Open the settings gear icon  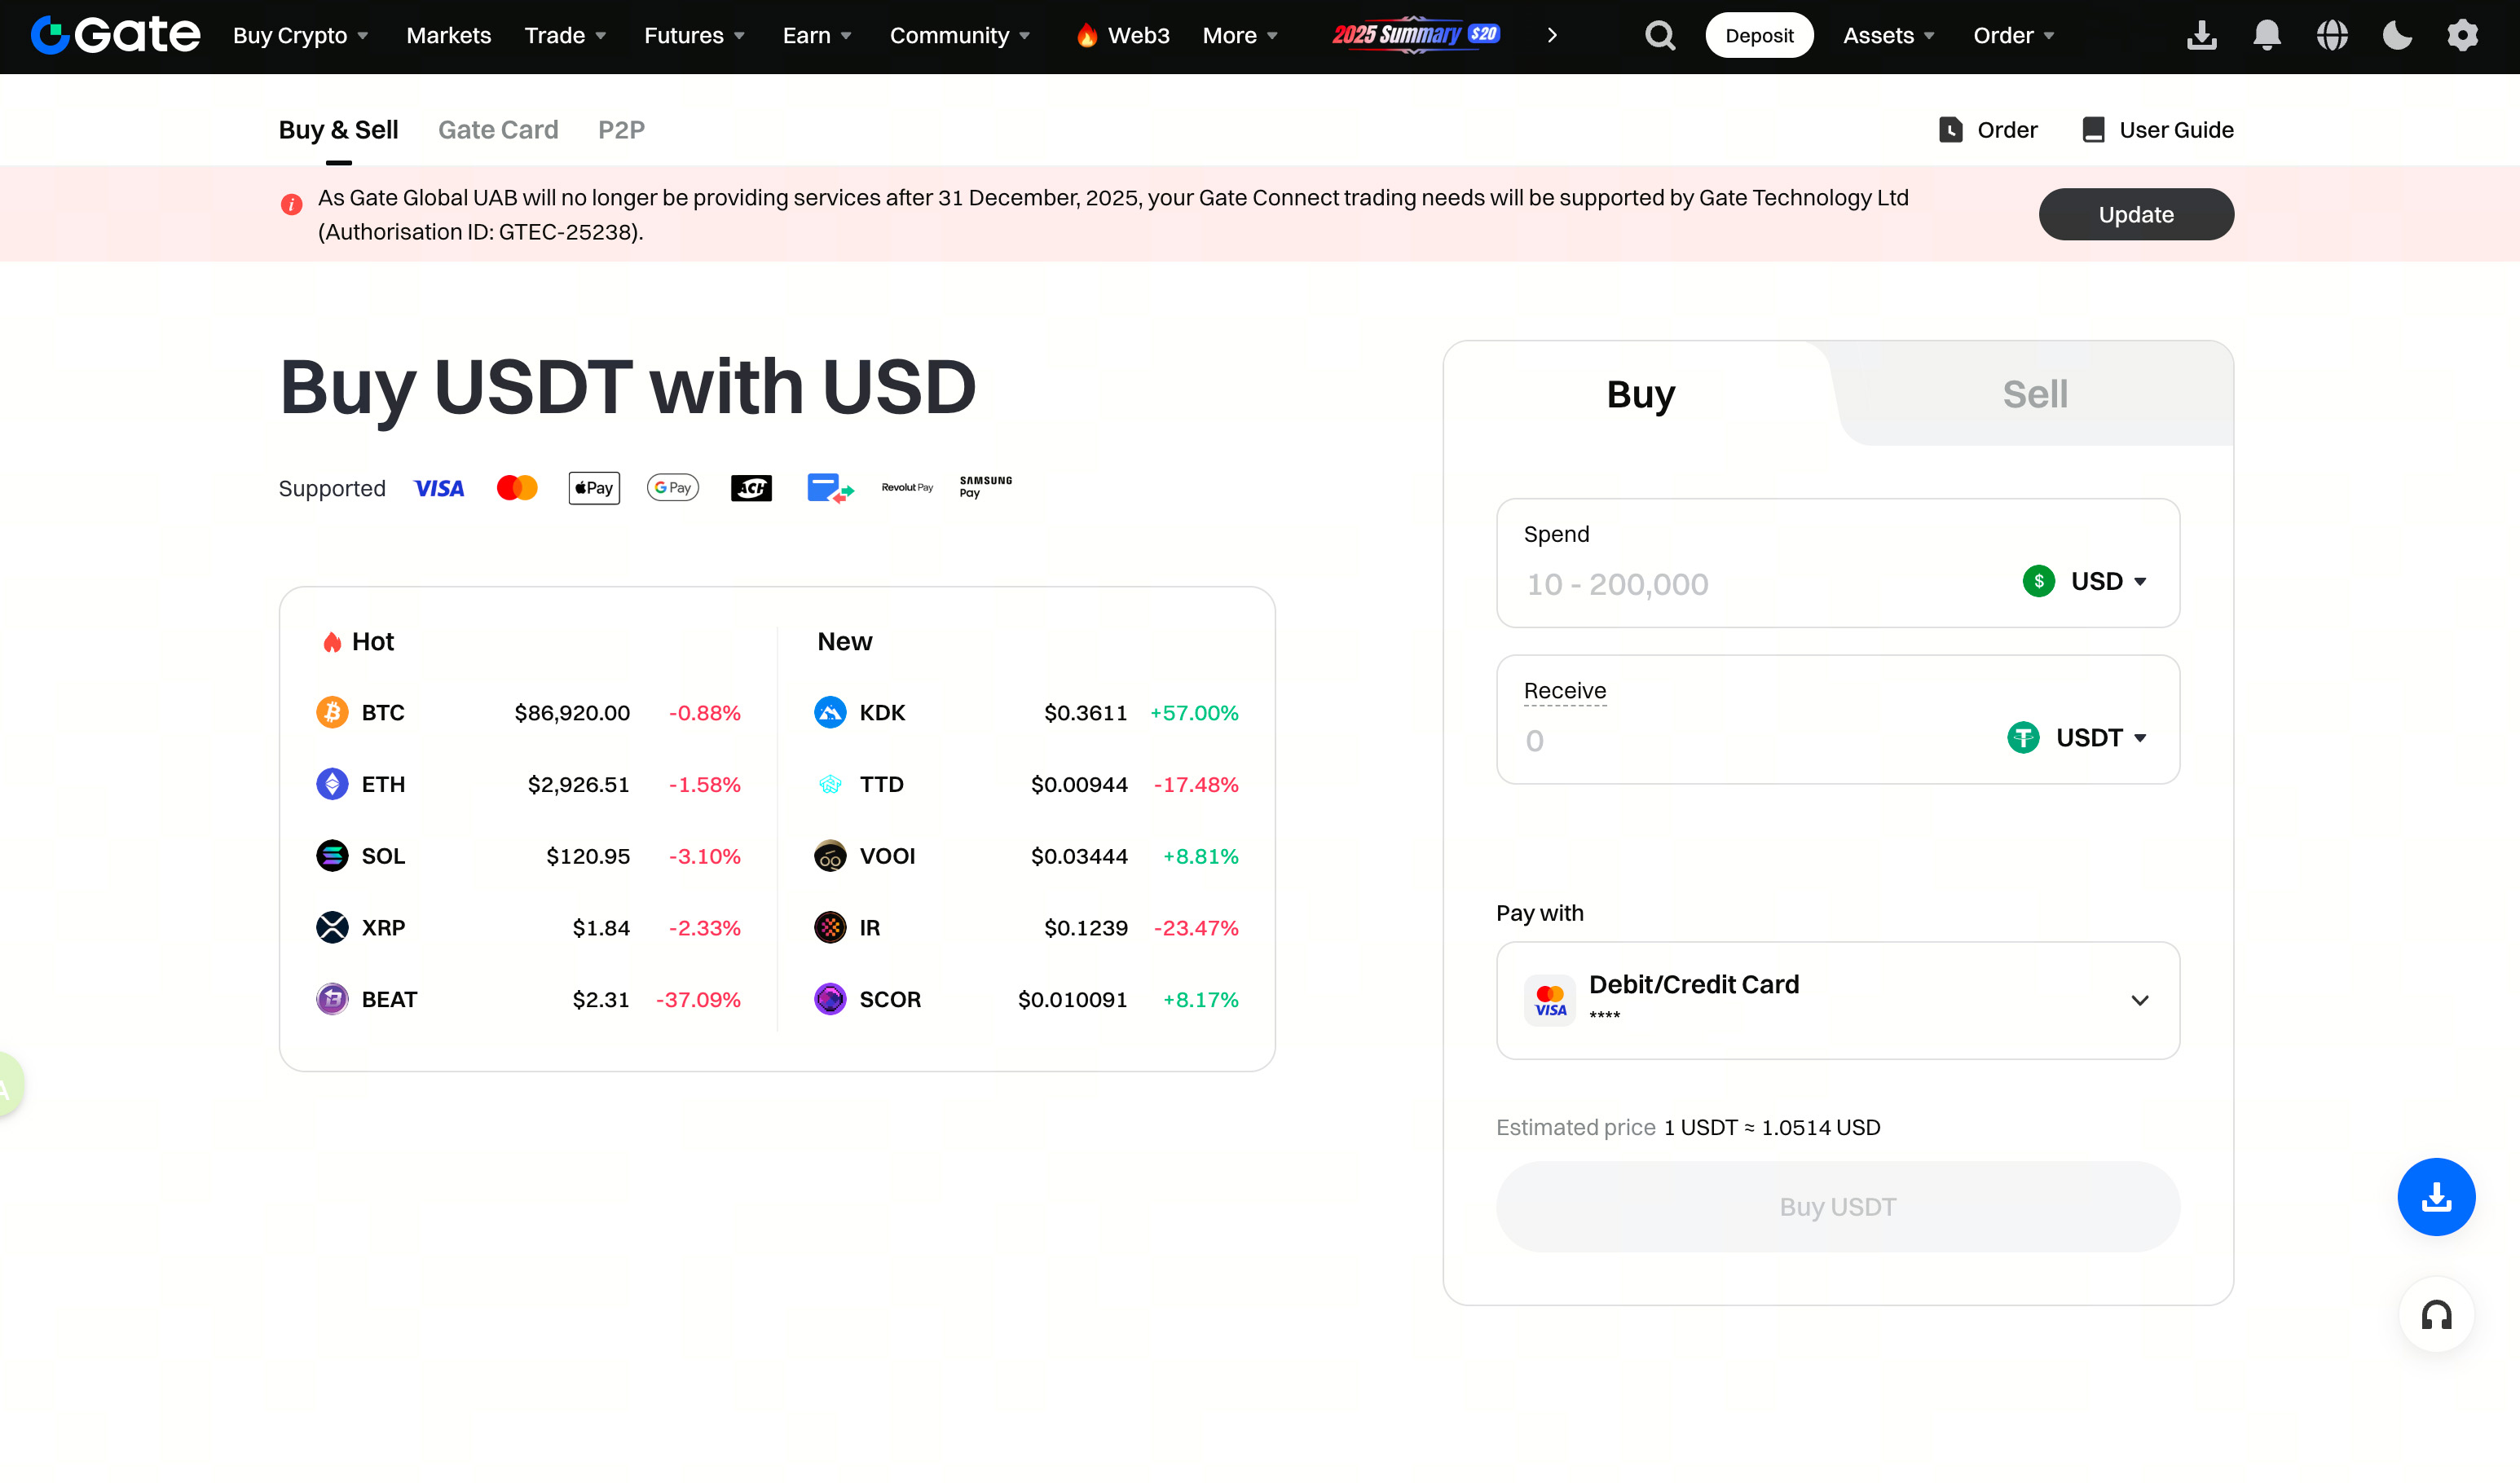[x=2462, y=36]
